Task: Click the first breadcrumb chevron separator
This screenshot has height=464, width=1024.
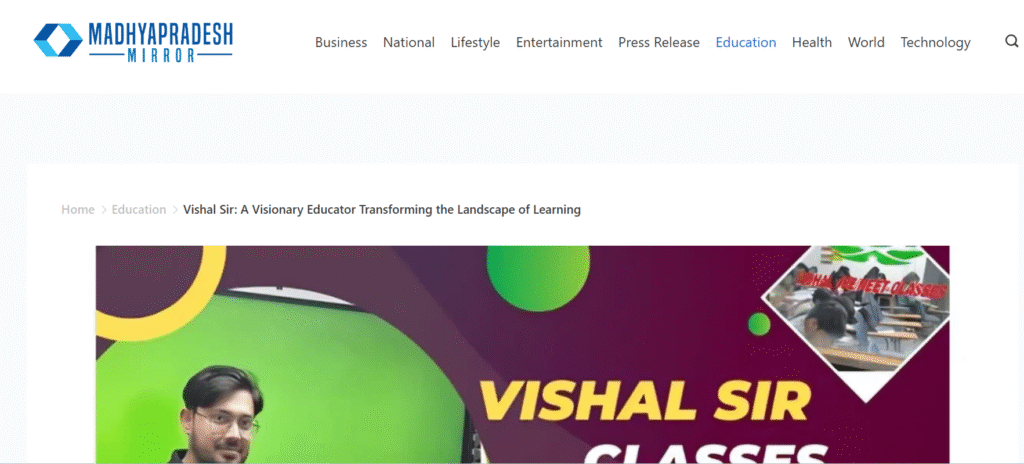Action: tap(103, 210)
